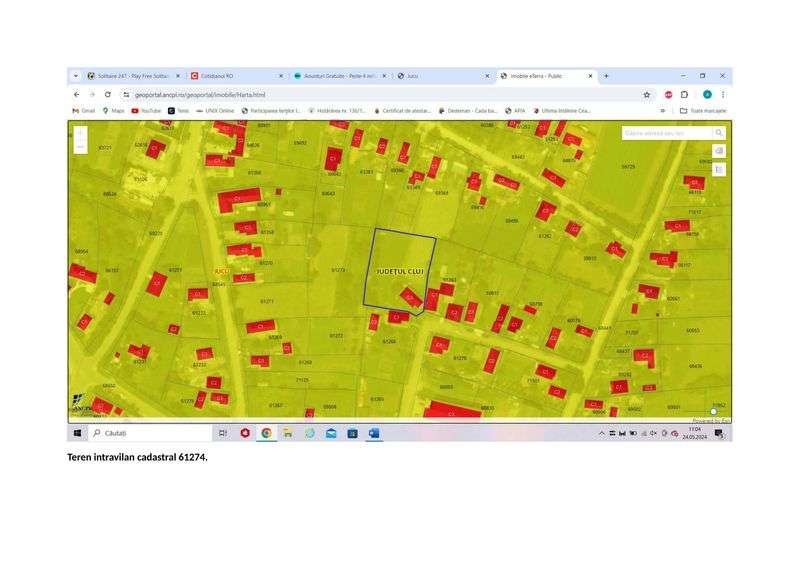Open a new browser tab

(x=606, y=76)
